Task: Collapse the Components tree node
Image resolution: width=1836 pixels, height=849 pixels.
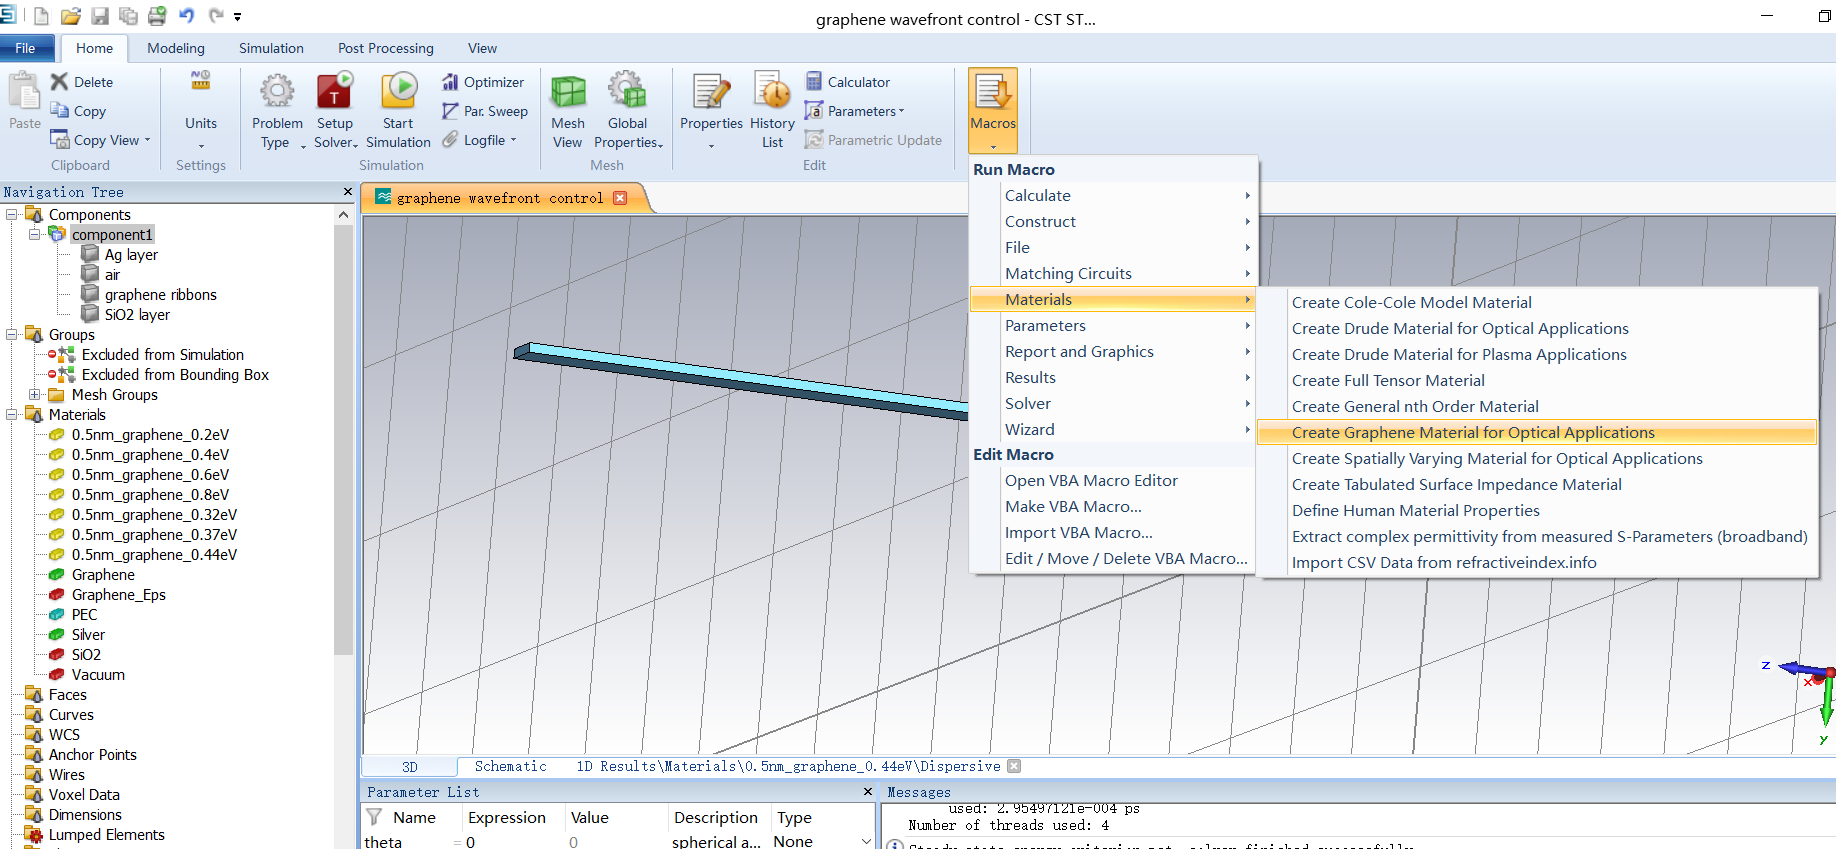Action: (x=12, y=214)
